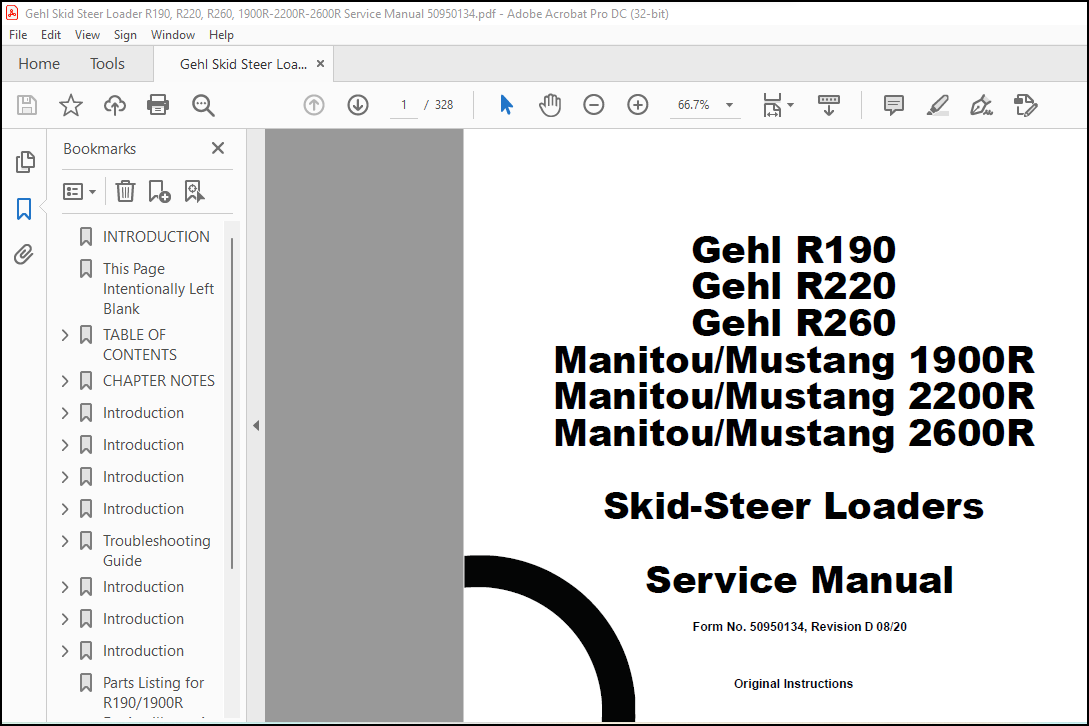Print the document with printer icon

point(158,105)
